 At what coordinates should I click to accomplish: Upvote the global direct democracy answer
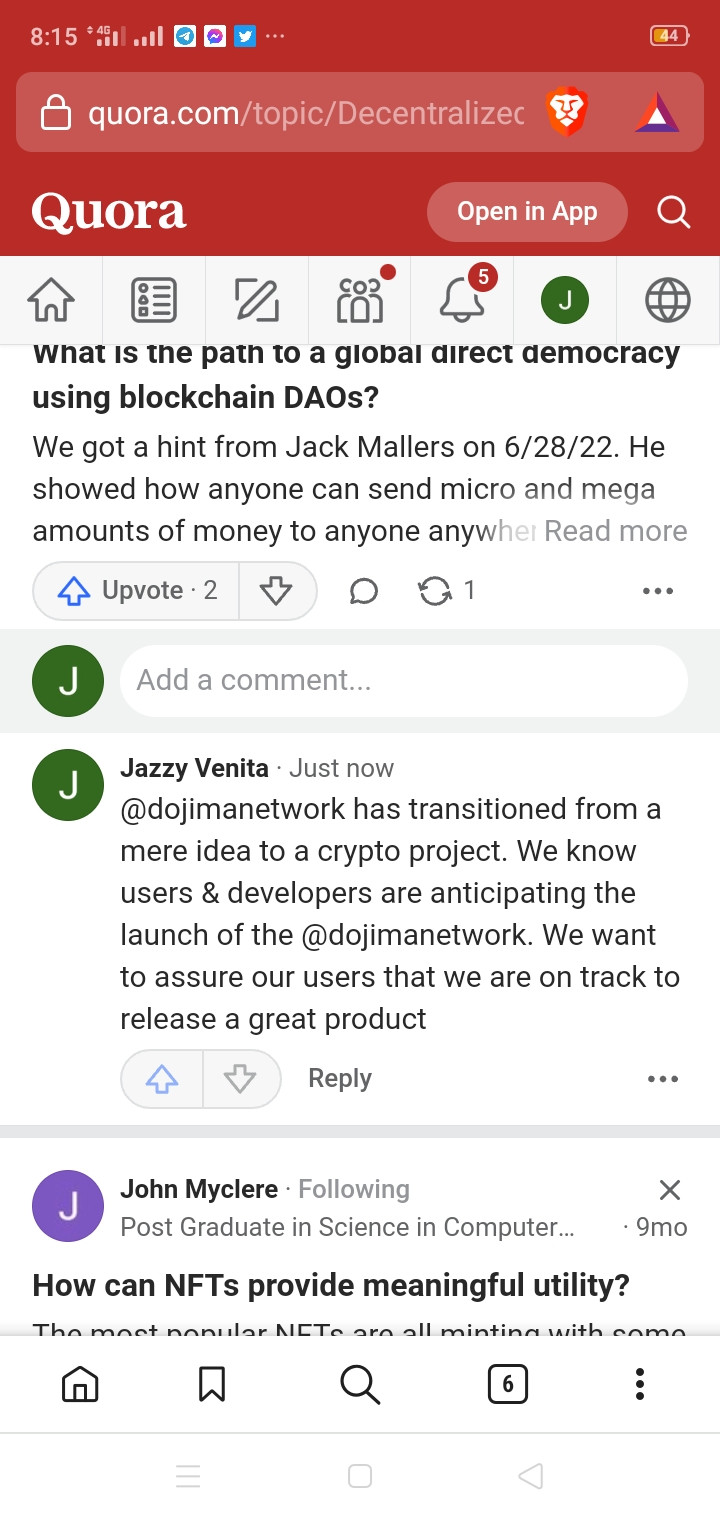[x=136, y=591]
